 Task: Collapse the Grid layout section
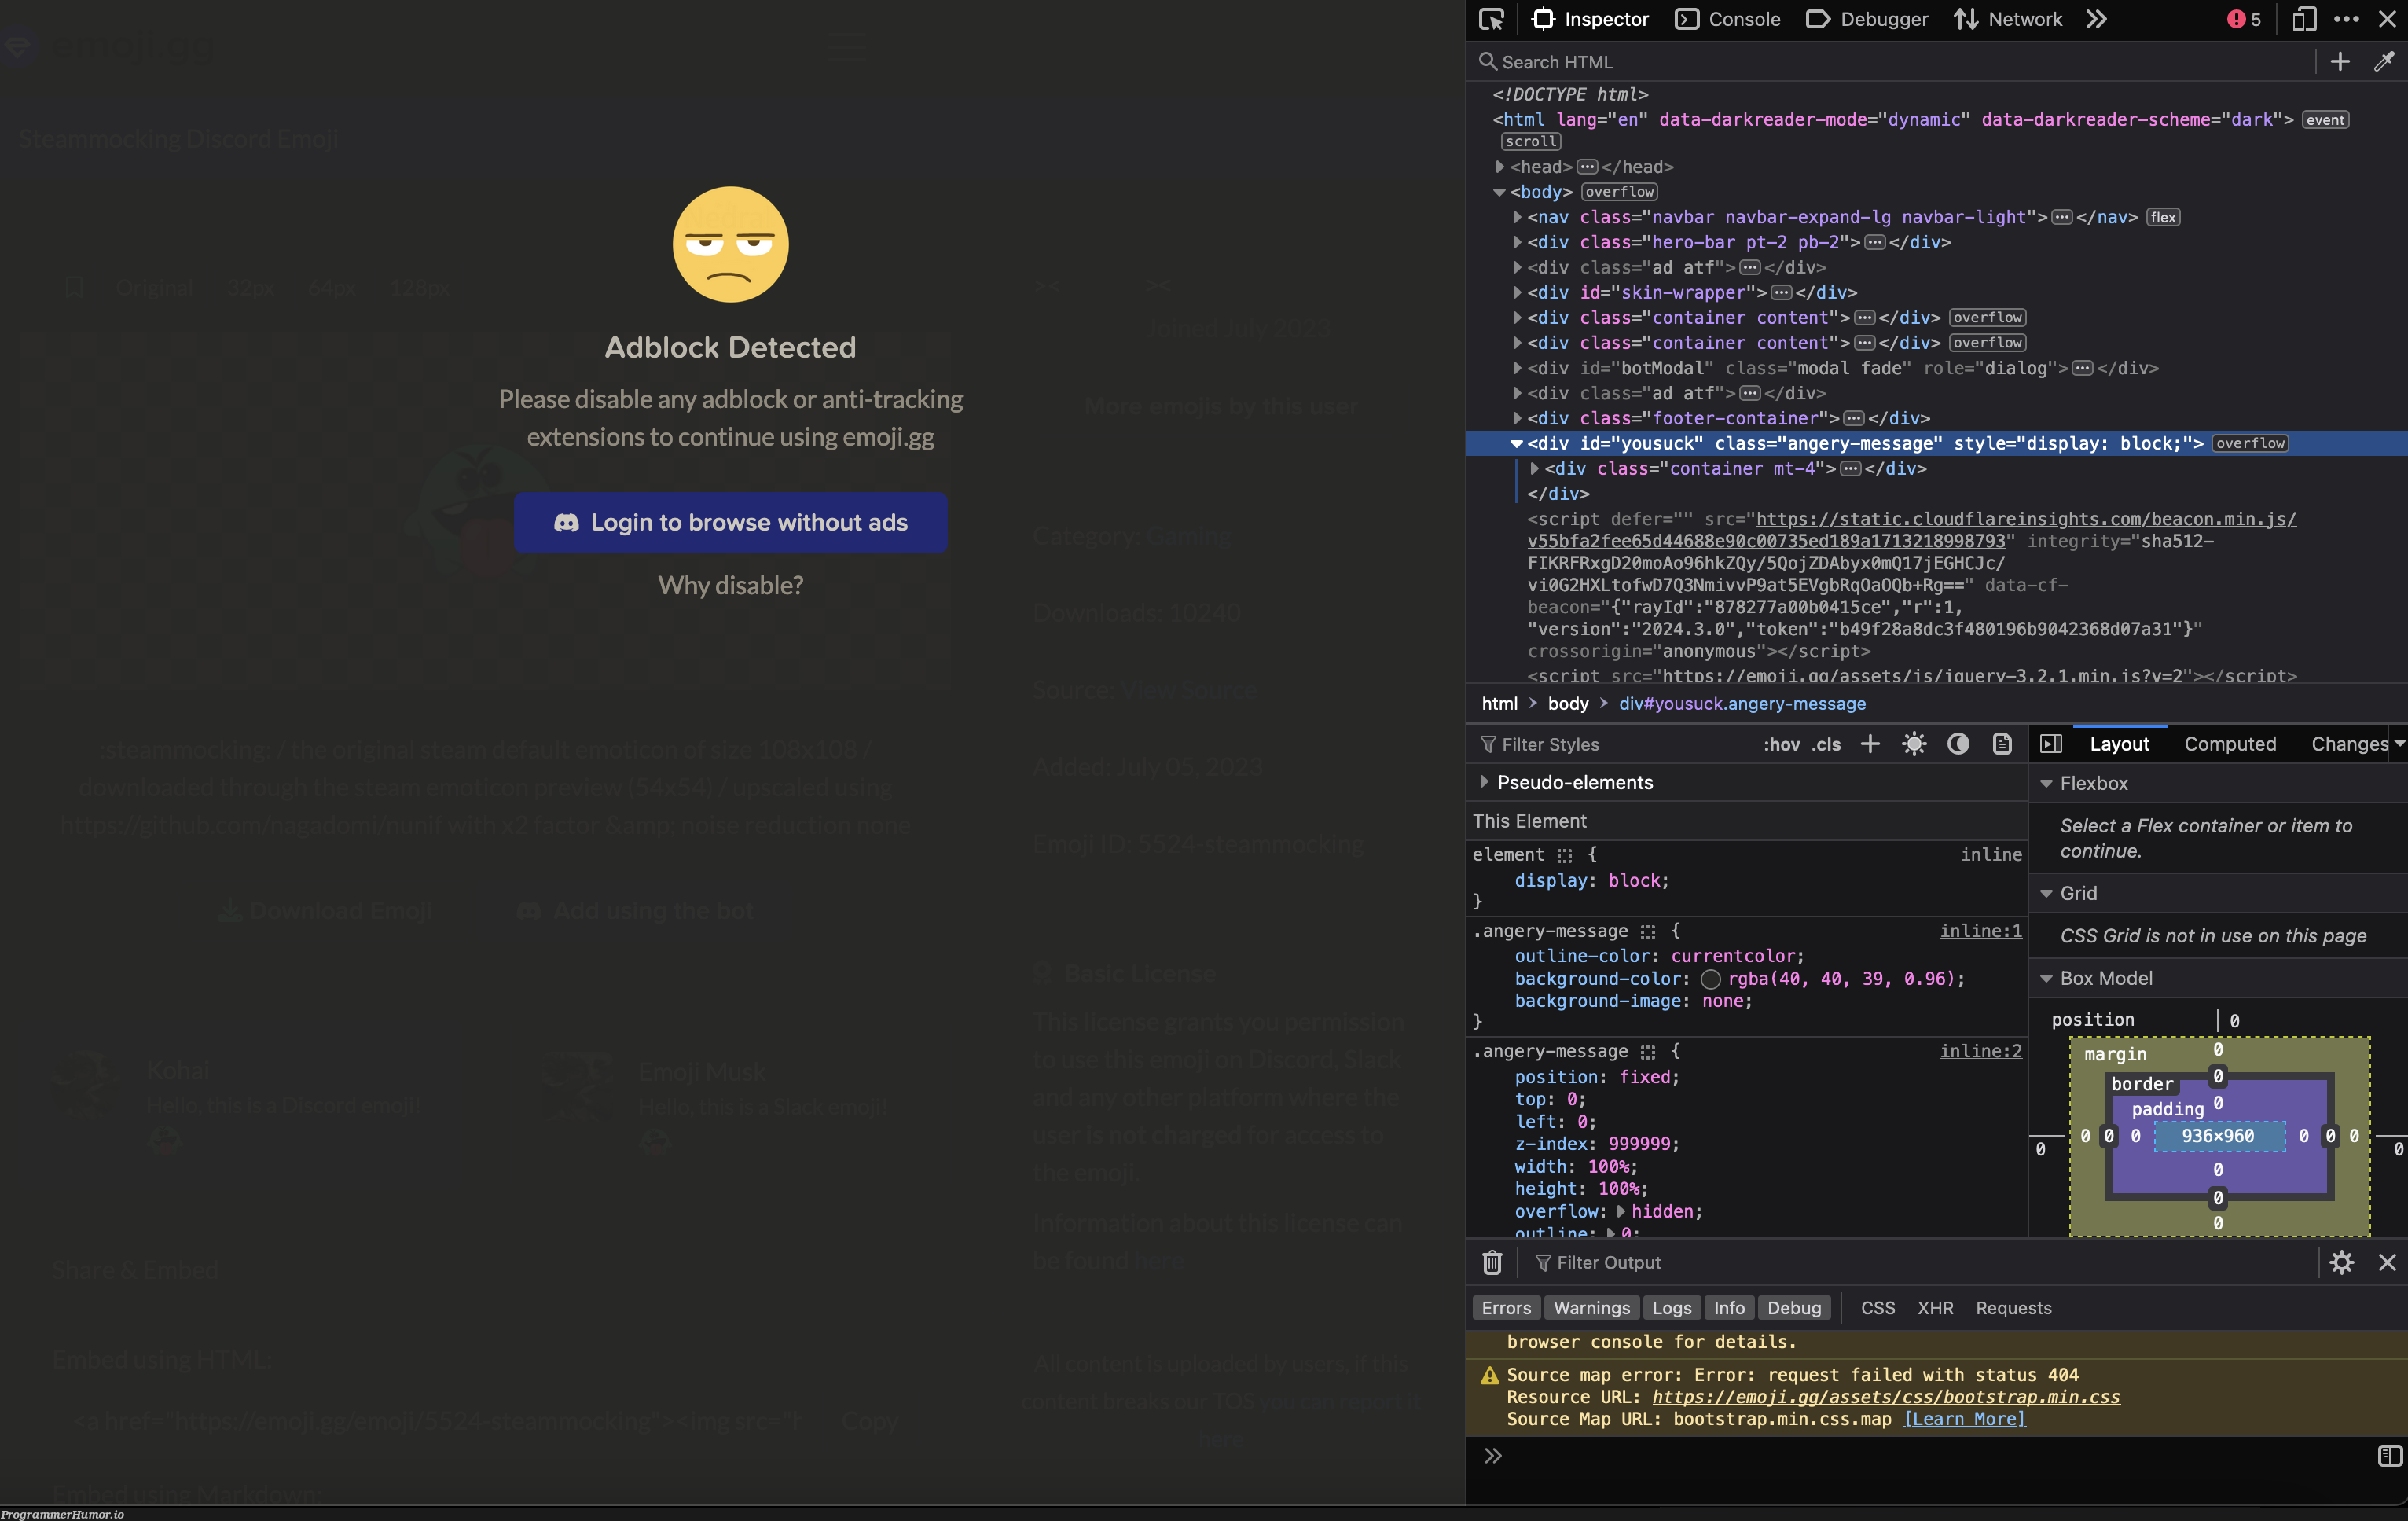2047,893
